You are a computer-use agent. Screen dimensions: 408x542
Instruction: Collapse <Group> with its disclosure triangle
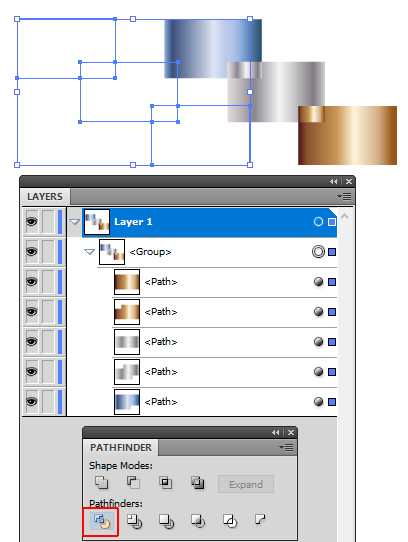89,252
